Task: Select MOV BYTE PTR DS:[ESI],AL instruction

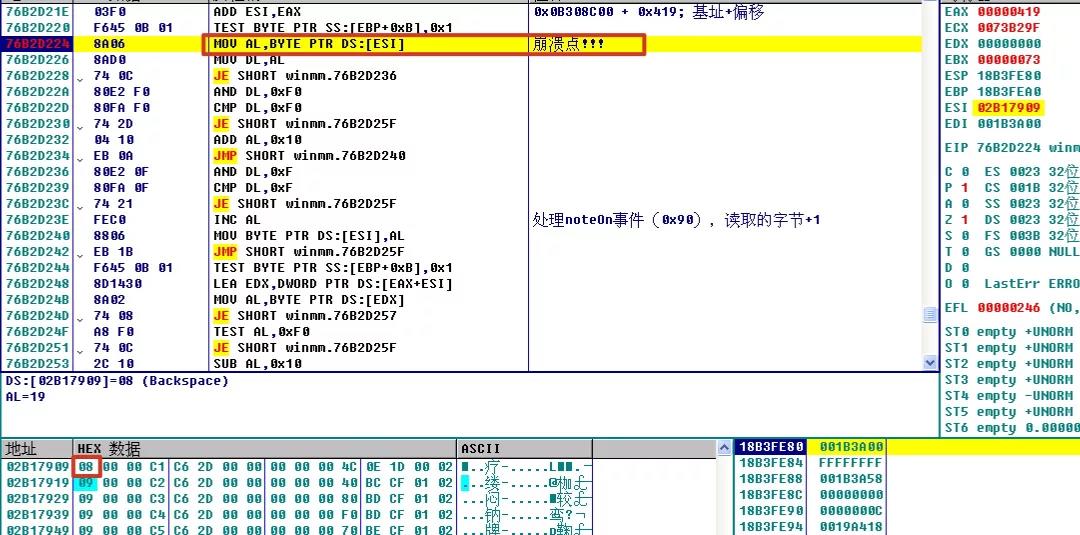Action: point(309,235)
